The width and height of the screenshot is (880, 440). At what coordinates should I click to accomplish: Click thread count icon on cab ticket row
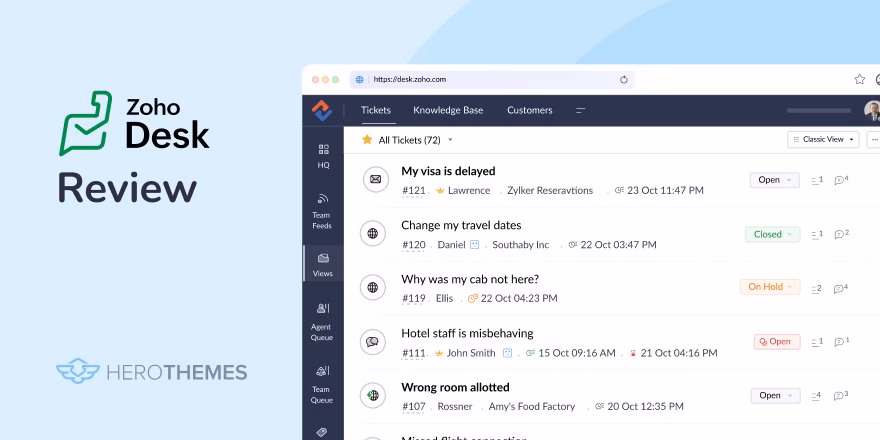coord(817,289)
